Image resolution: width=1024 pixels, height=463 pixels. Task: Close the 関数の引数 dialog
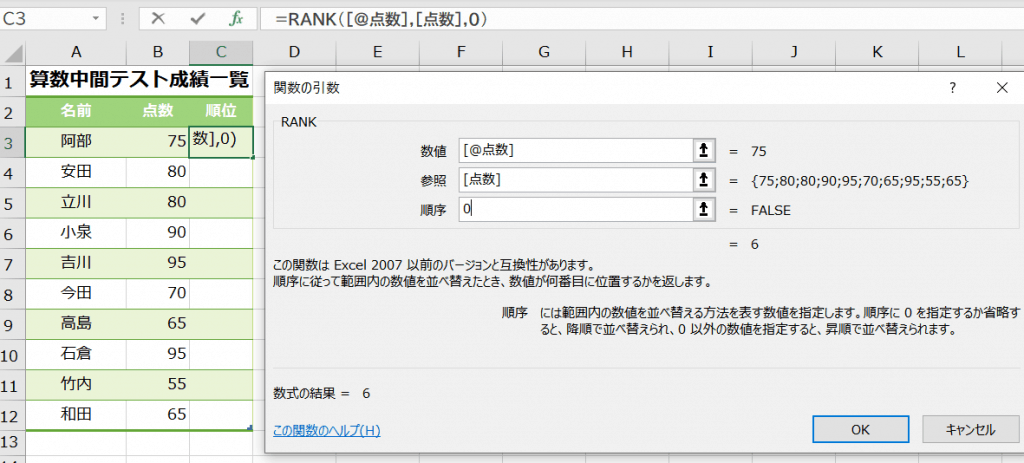[x=1002, y=88]
